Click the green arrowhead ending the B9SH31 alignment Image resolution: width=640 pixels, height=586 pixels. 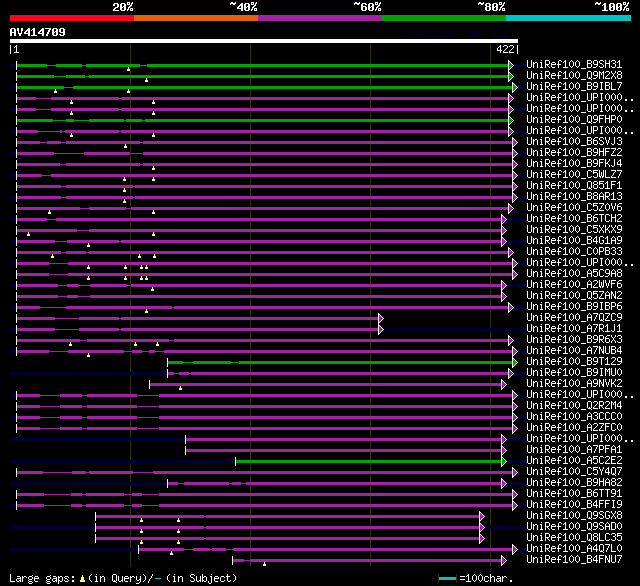[511, 65]
